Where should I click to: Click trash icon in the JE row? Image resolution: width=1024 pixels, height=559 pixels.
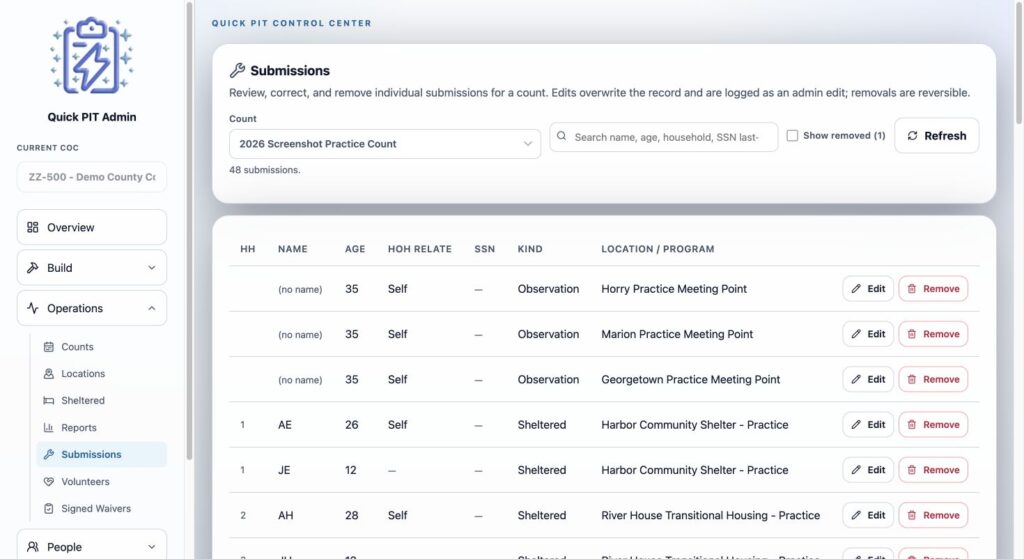click(x=912, y=470)
